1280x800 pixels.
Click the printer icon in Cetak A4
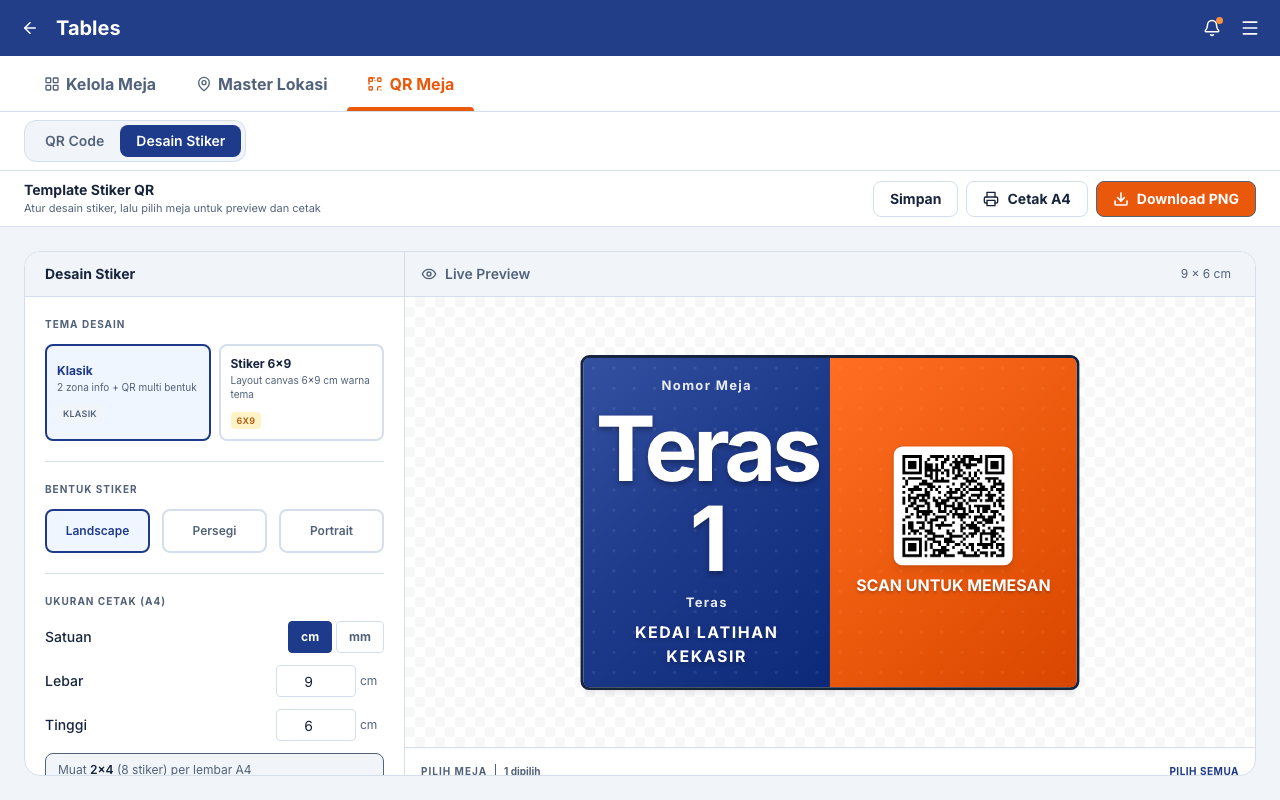coord(991,199)
